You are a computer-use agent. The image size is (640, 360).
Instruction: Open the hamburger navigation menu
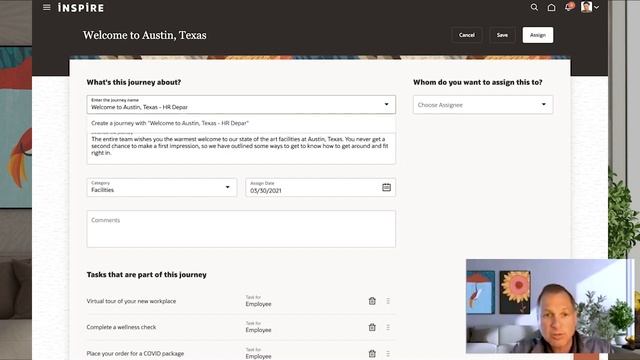tap(47, 7)
